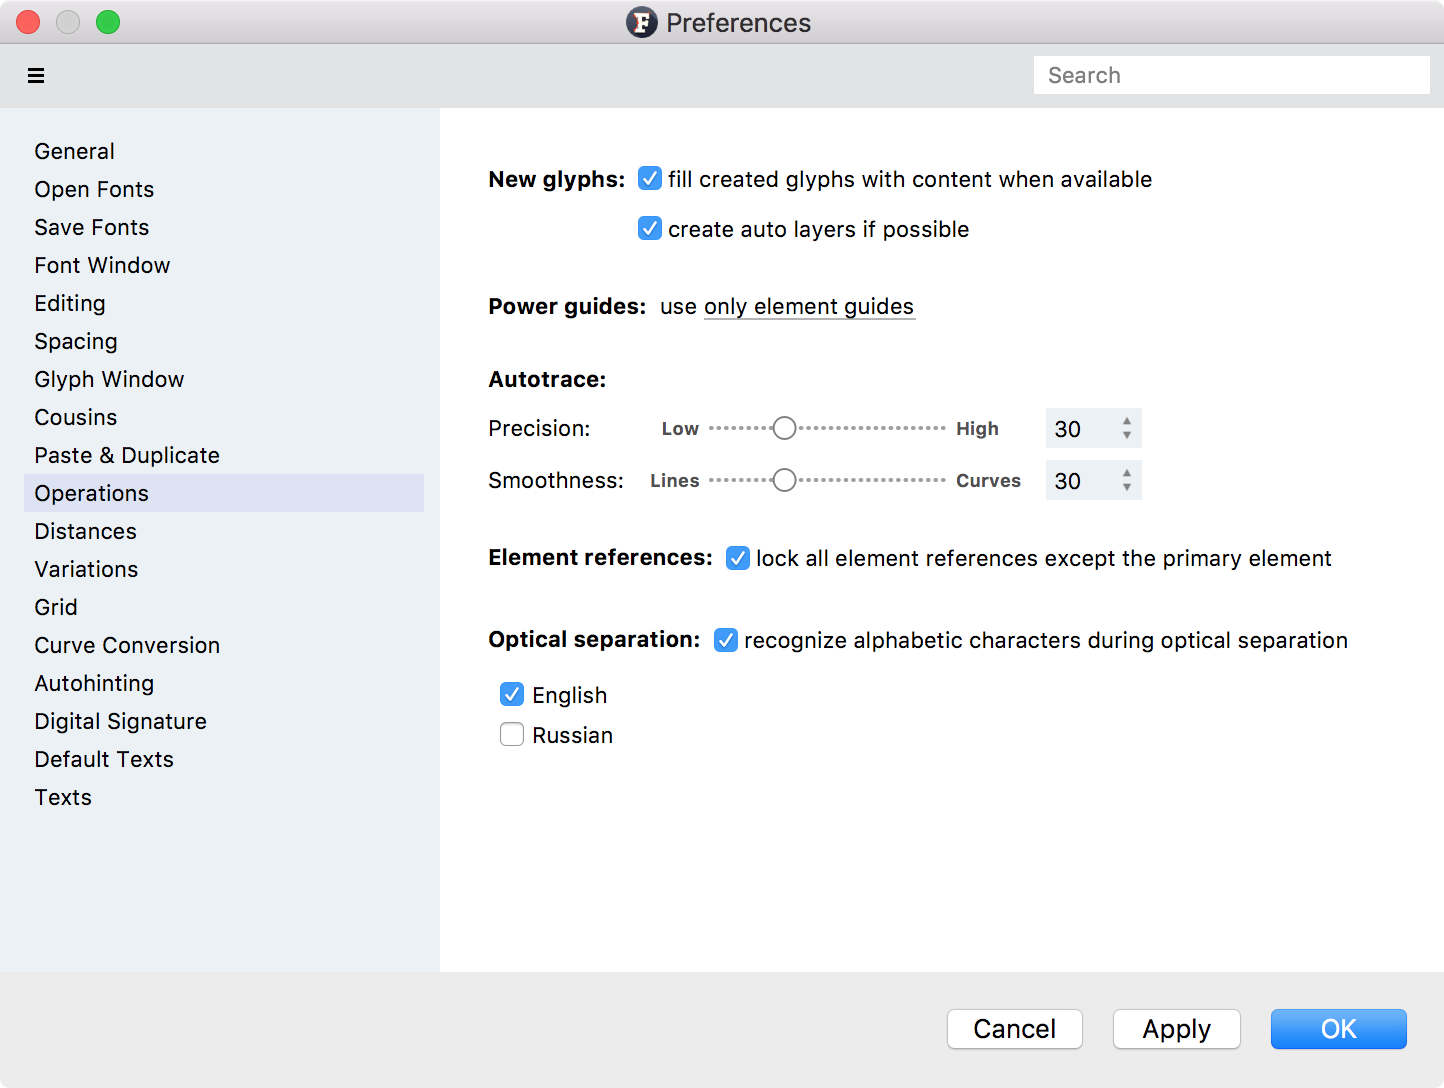Open Digital Signature preferences
This screenshot has height=1088, width=1444.
tap(224, 721)
